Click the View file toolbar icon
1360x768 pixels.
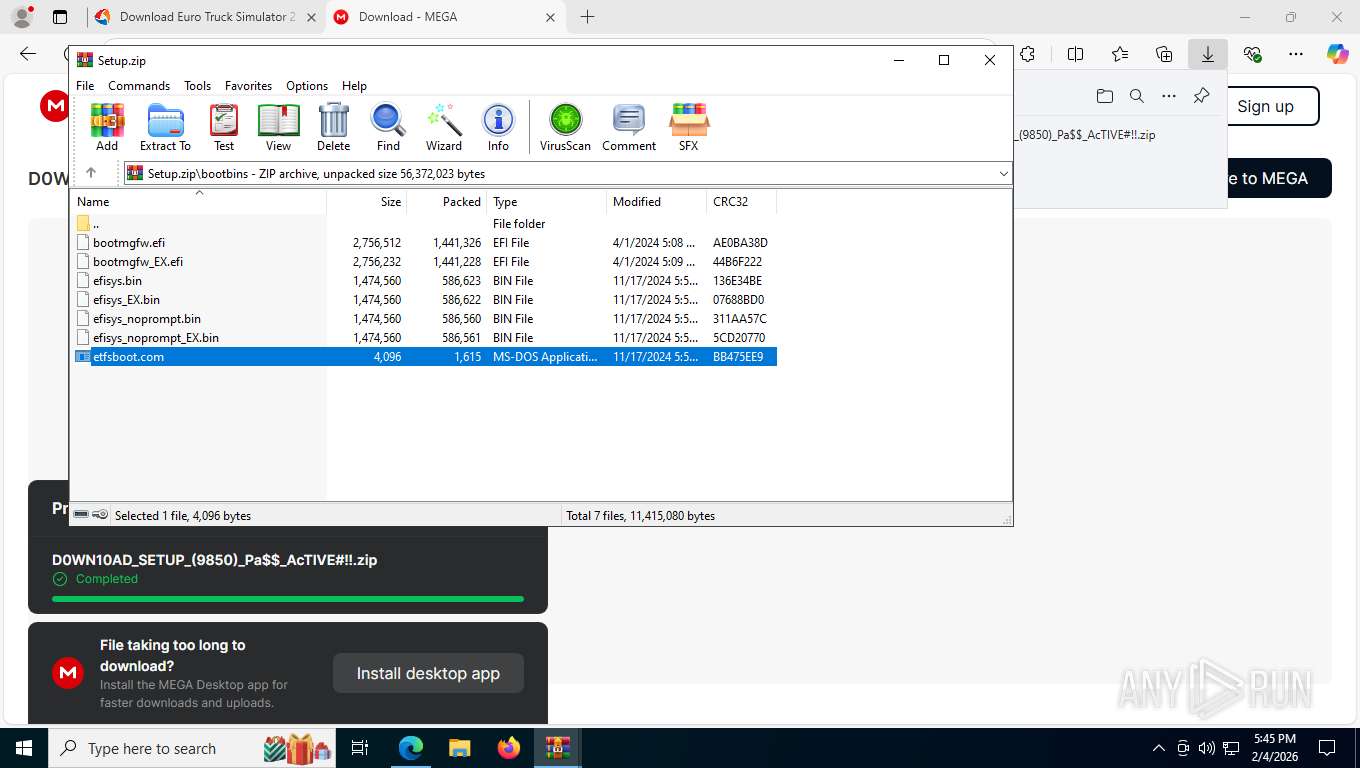click(x=278, y=127)
